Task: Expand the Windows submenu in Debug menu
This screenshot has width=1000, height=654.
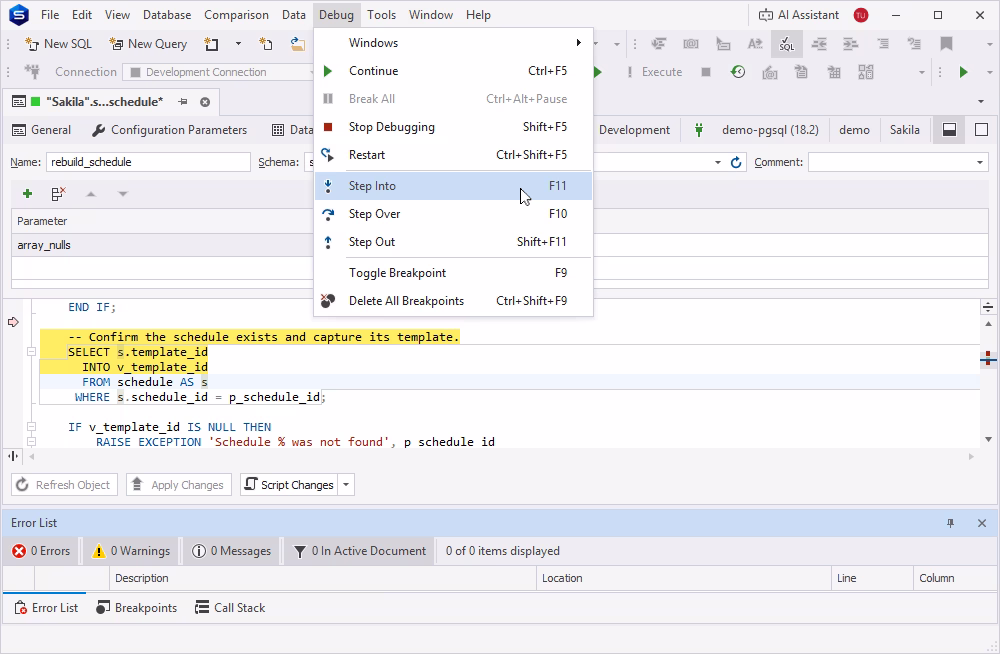Action: pos(453,43)
